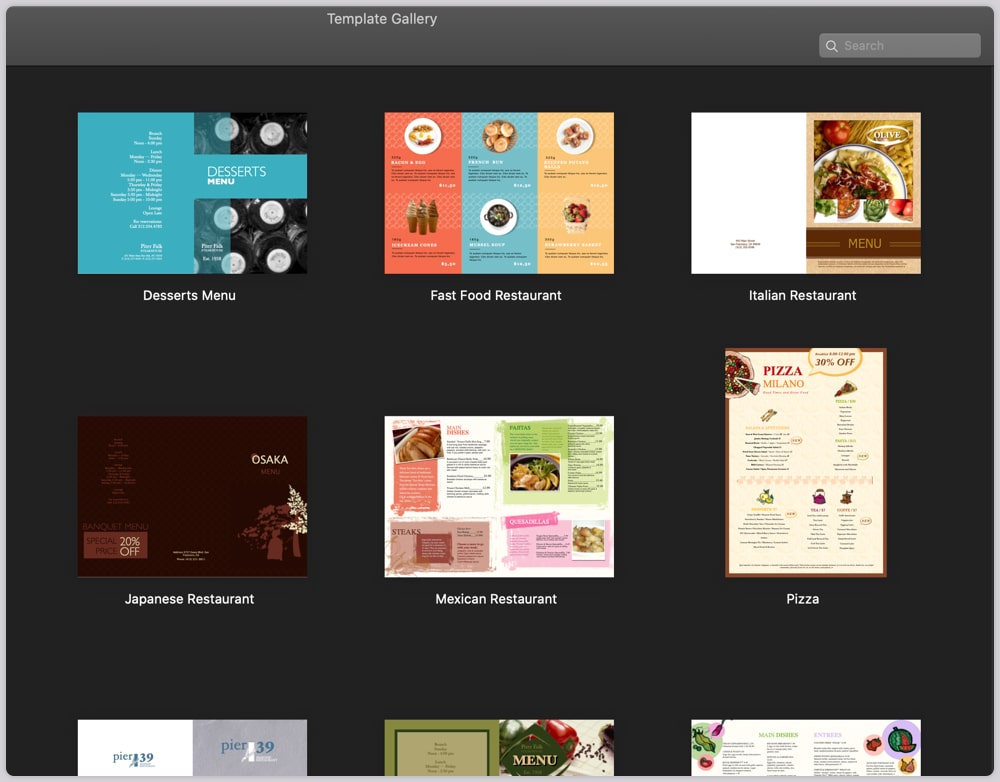This screenshot has height=782, width=1000.
Task: Click the Japanese Restaurant label
Action: click(x=189, y=598)
